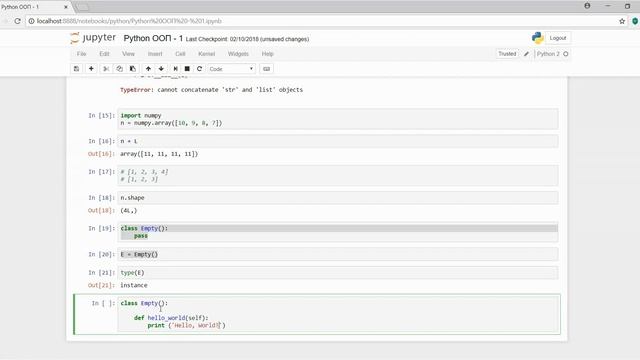Open the File menu
Screen dimensions: 640x360
coord(82,54)
